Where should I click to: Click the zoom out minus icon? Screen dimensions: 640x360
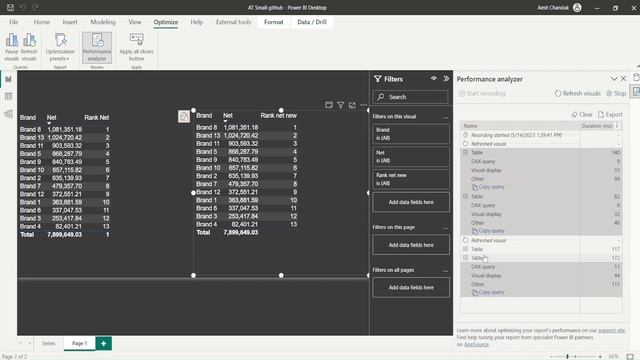click(551, 356)
